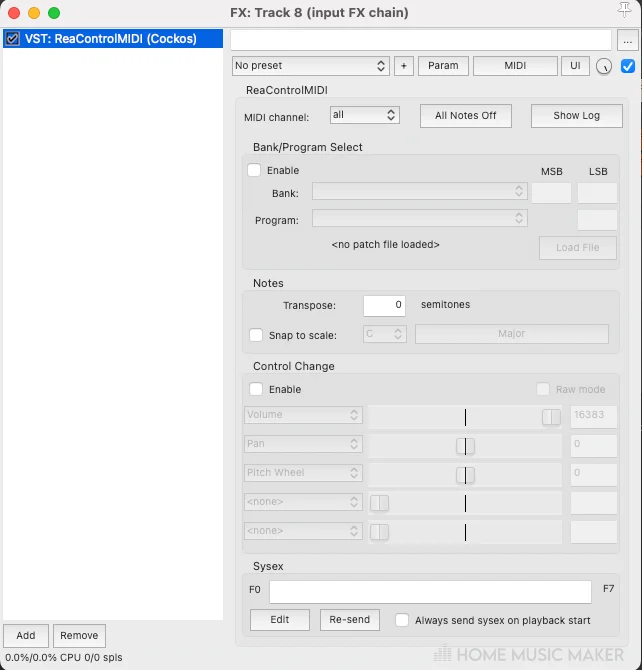Click the Param button
This screenshot has width=642, height=670.
tap(443, 66)
